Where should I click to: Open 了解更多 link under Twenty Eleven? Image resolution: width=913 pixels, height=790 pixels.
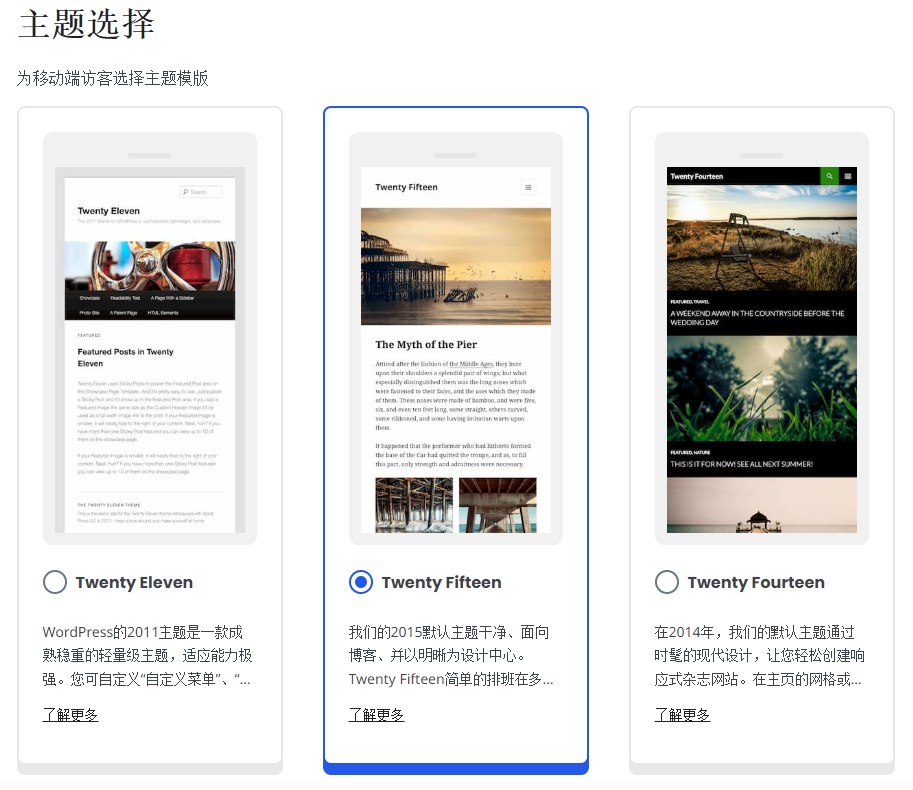click(x=70, y=715)
